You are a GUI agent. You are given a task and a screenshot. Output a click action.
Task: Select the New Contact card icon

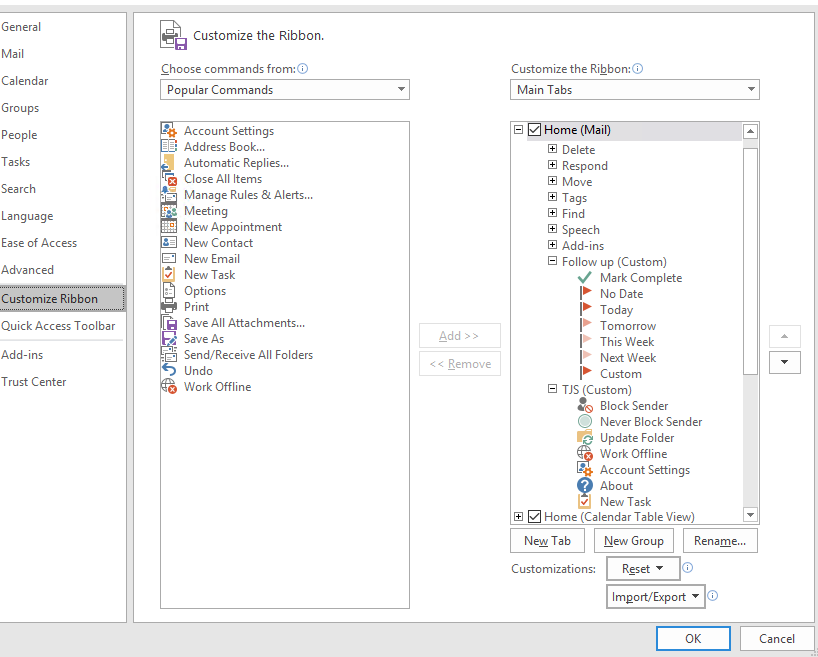click(169, 243)
